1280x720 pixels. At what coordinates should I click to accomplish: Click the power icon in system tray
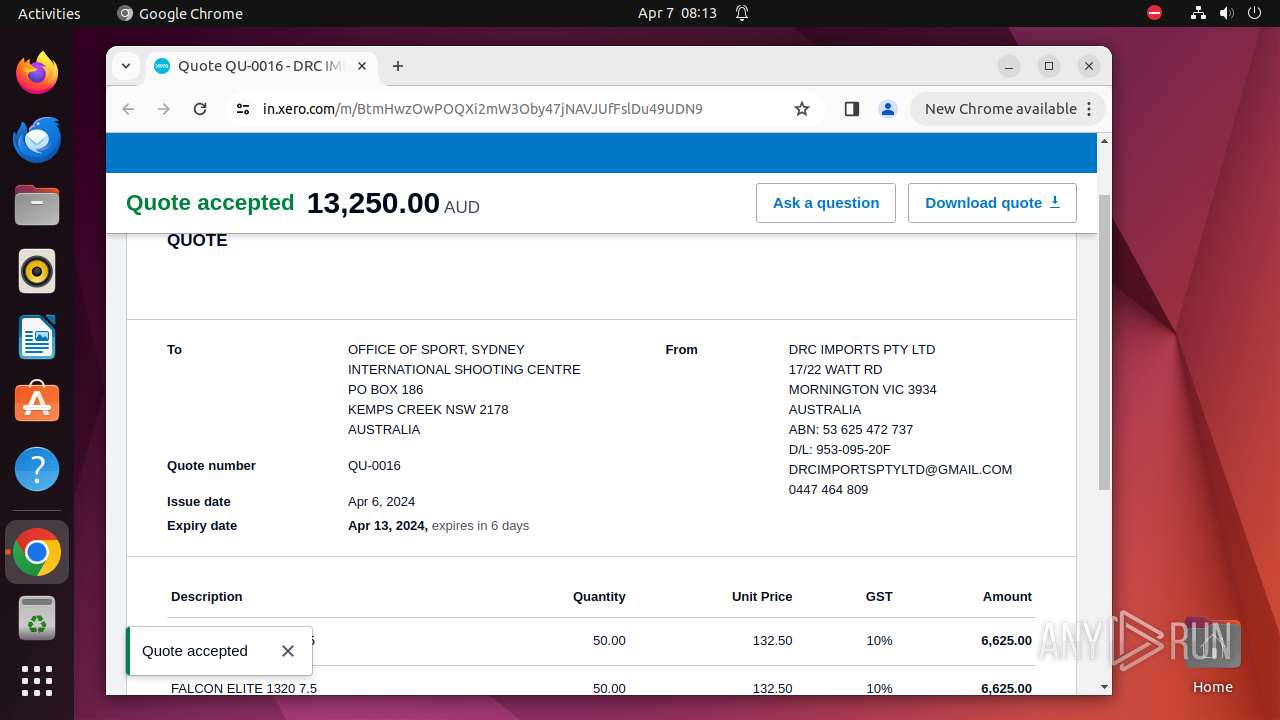(1255, 13)
